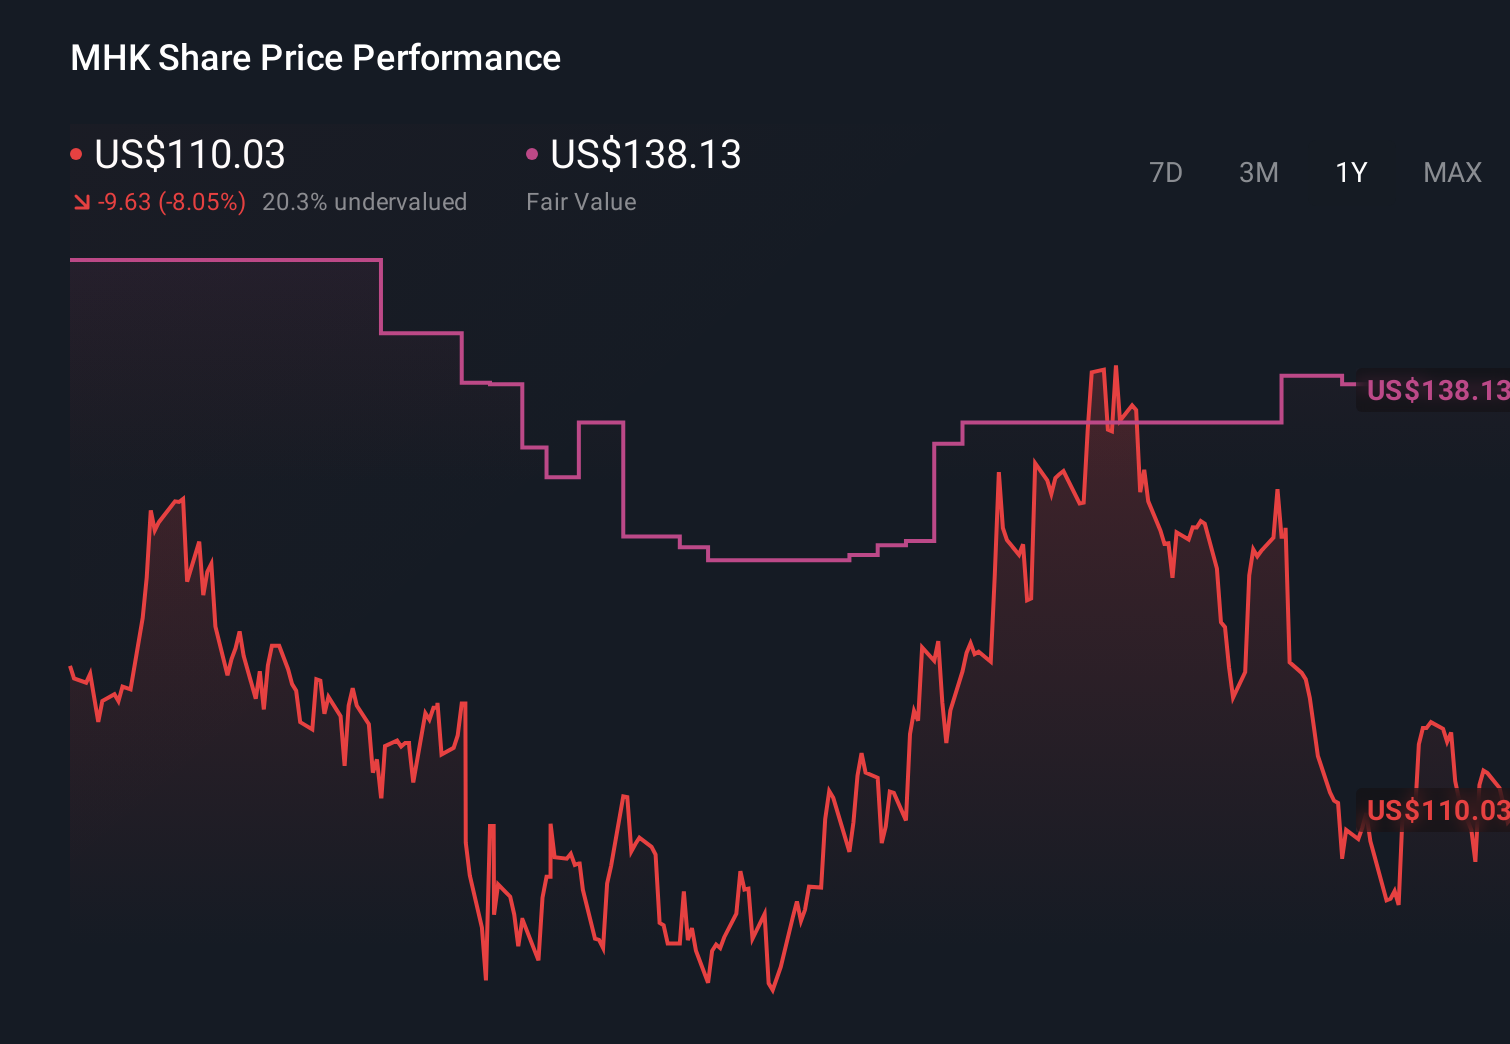
Task: Switch chart range to 7D
Action: [x=1165, y=173]
